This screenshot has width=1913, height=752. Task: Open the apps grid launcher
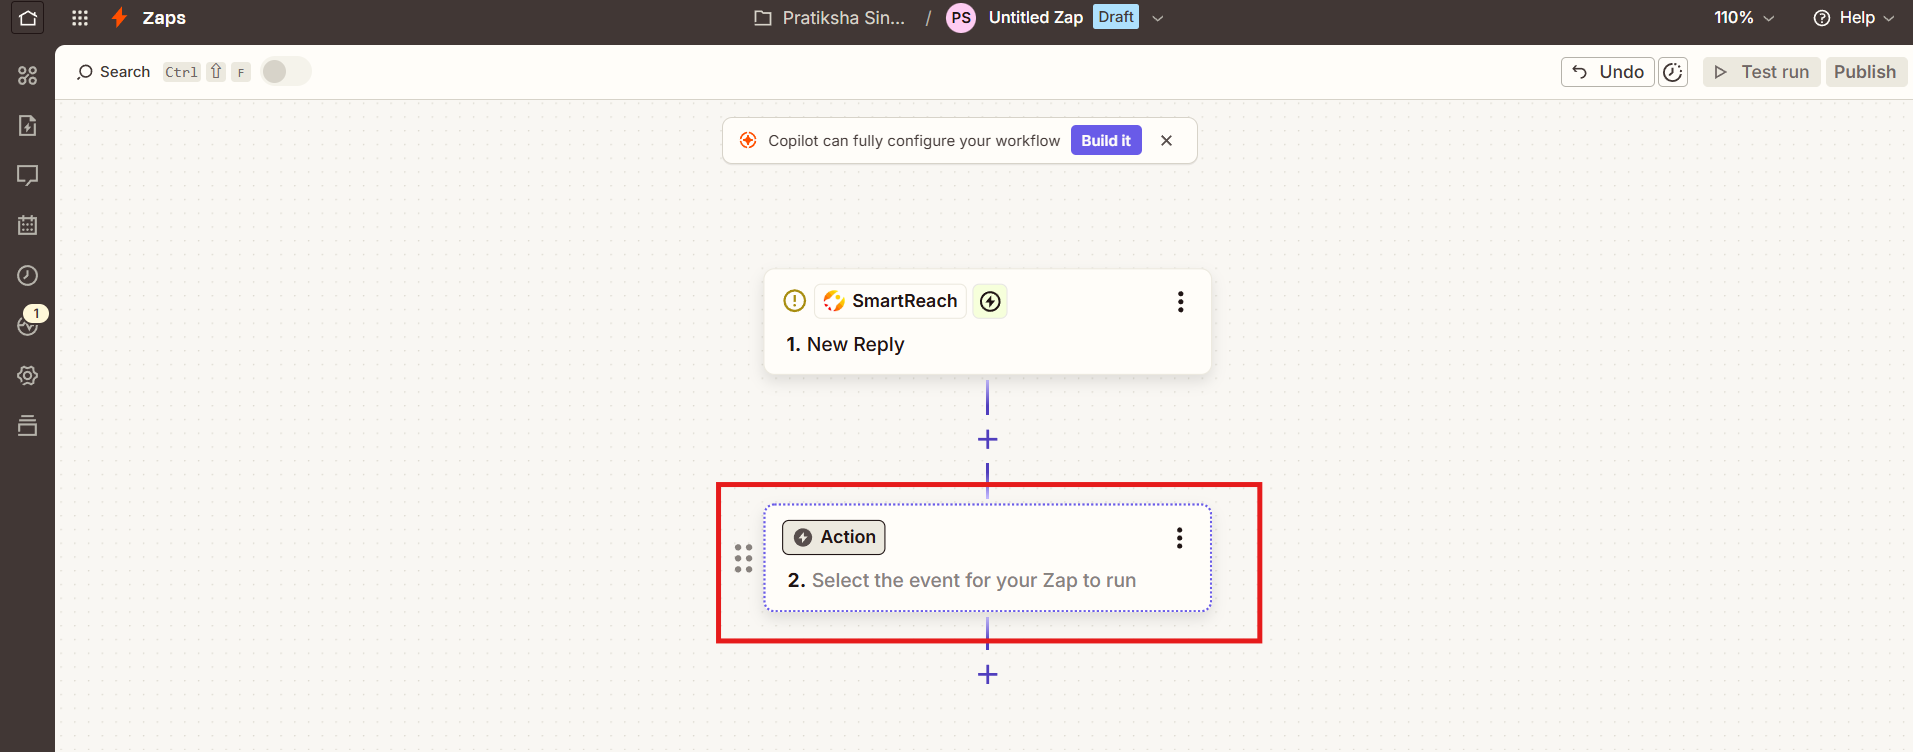[80, 18]
